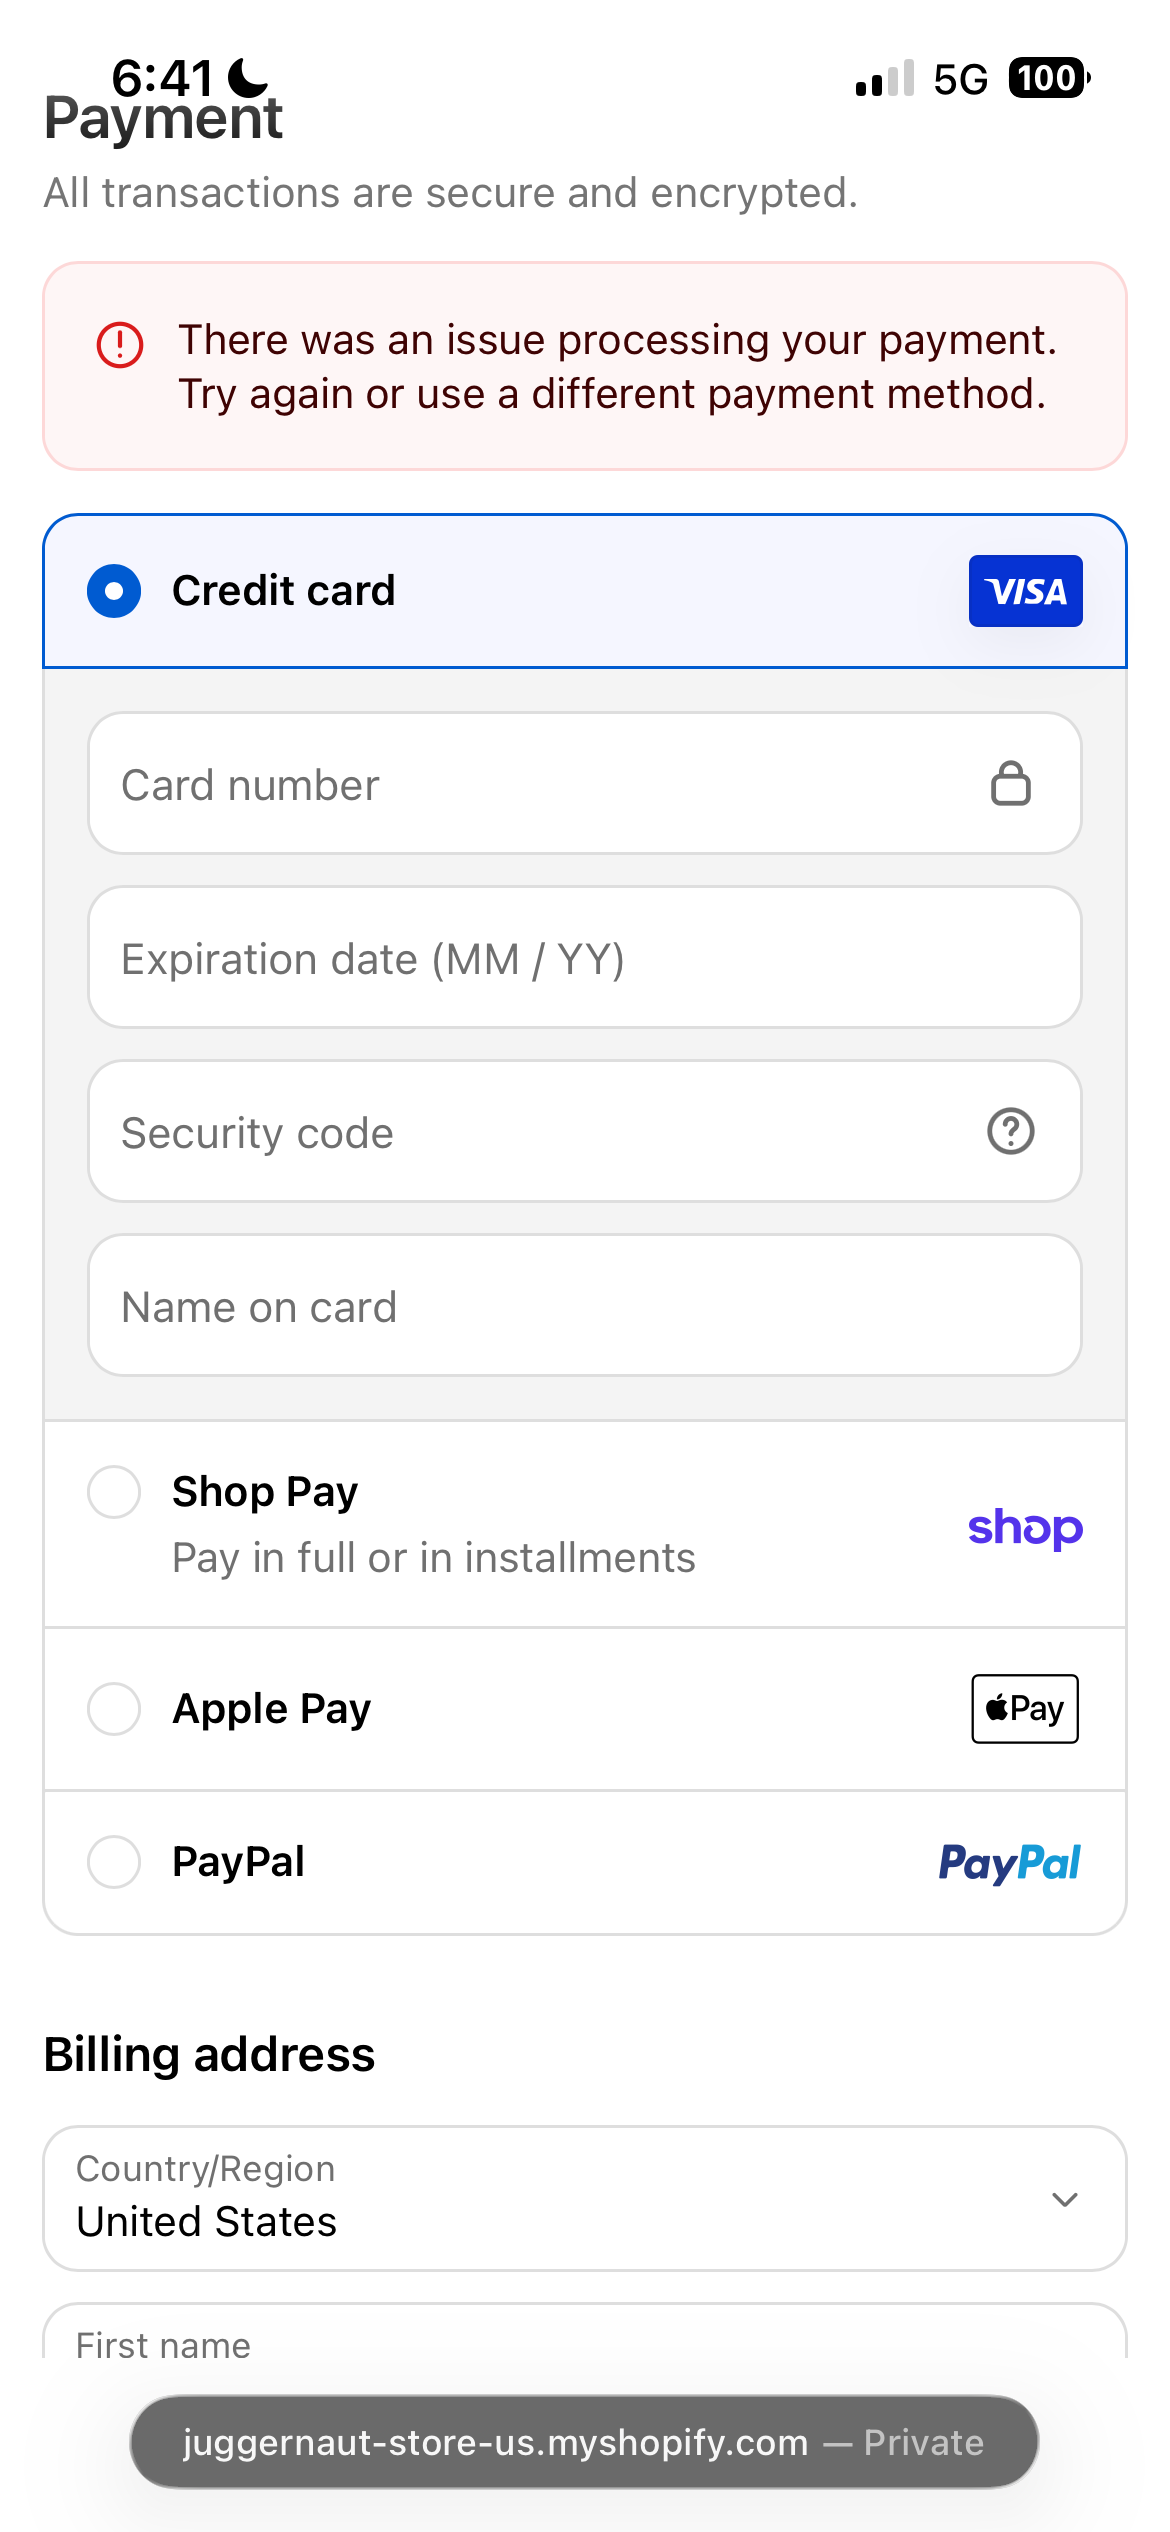1170x2532 pixels.
Task: Open the Country/Region dropdown
Action: click(585, 2199)
